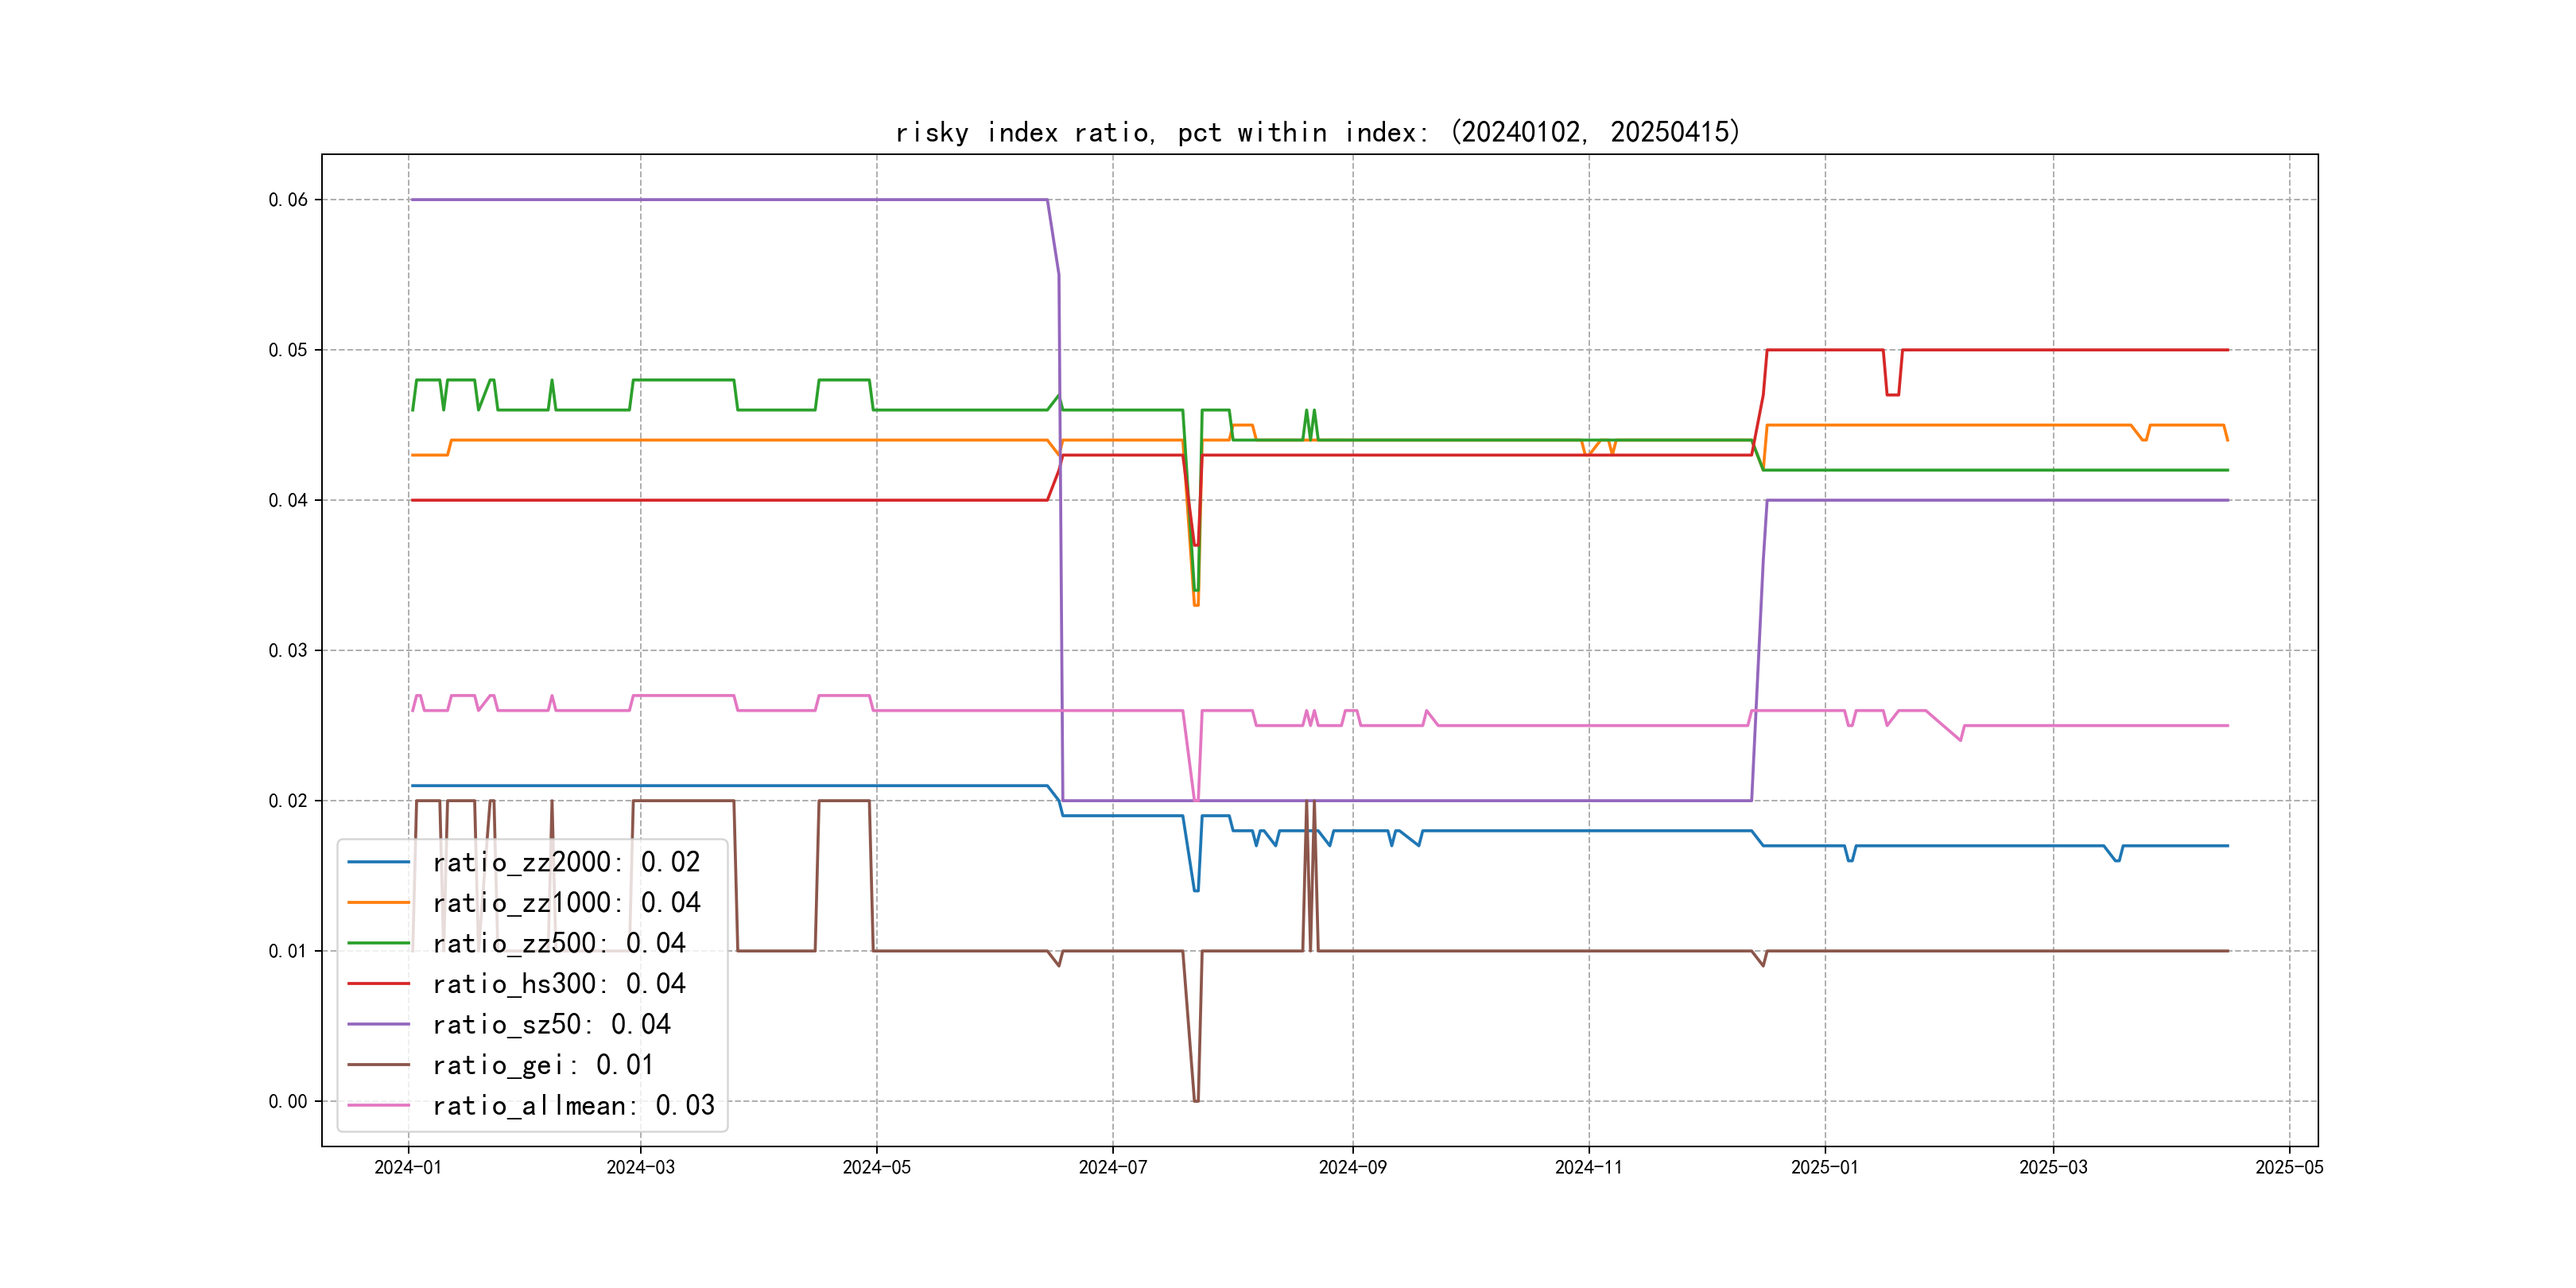Click the 0.03 y-axis tick label
This screenshot has height=1288, width=2576.
point(288,651)
